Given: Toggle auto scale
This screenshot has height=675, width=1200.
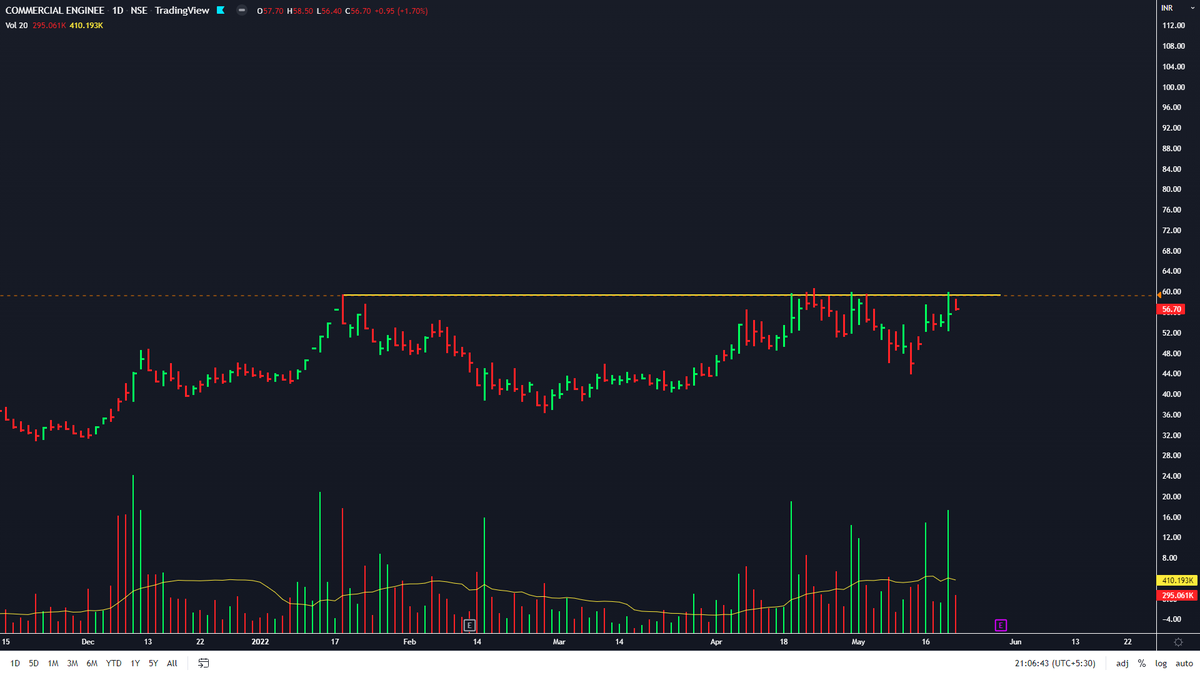Looking at the screenshot, I should click(x=1184, y=662).
